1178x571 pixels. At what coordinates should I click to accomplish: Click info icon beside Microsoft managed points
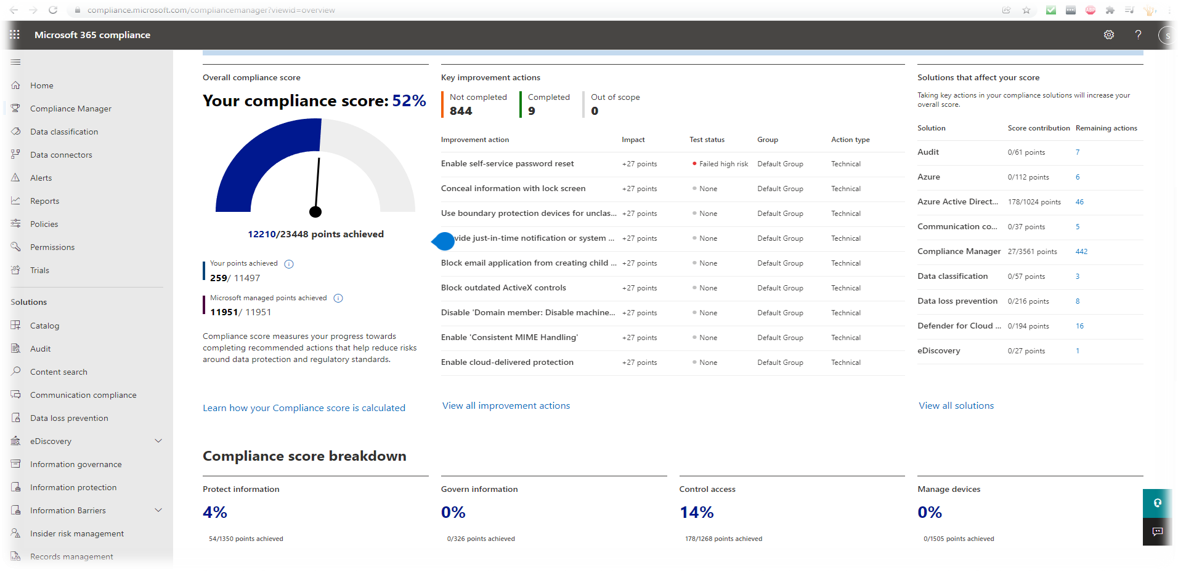tap(338, 298)
